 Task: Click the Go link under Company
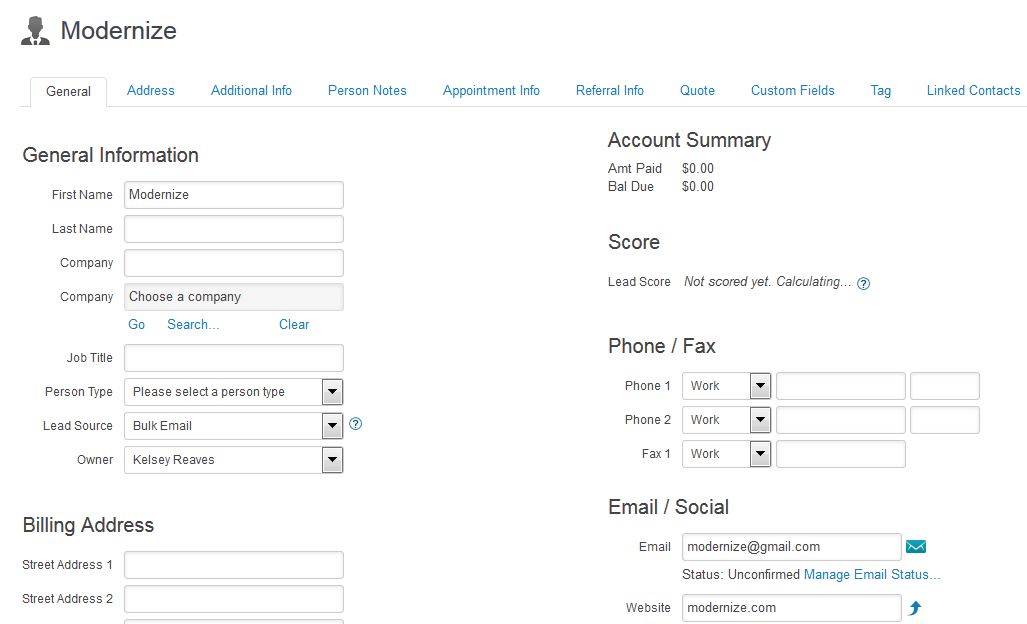click(x=137, y=324)
